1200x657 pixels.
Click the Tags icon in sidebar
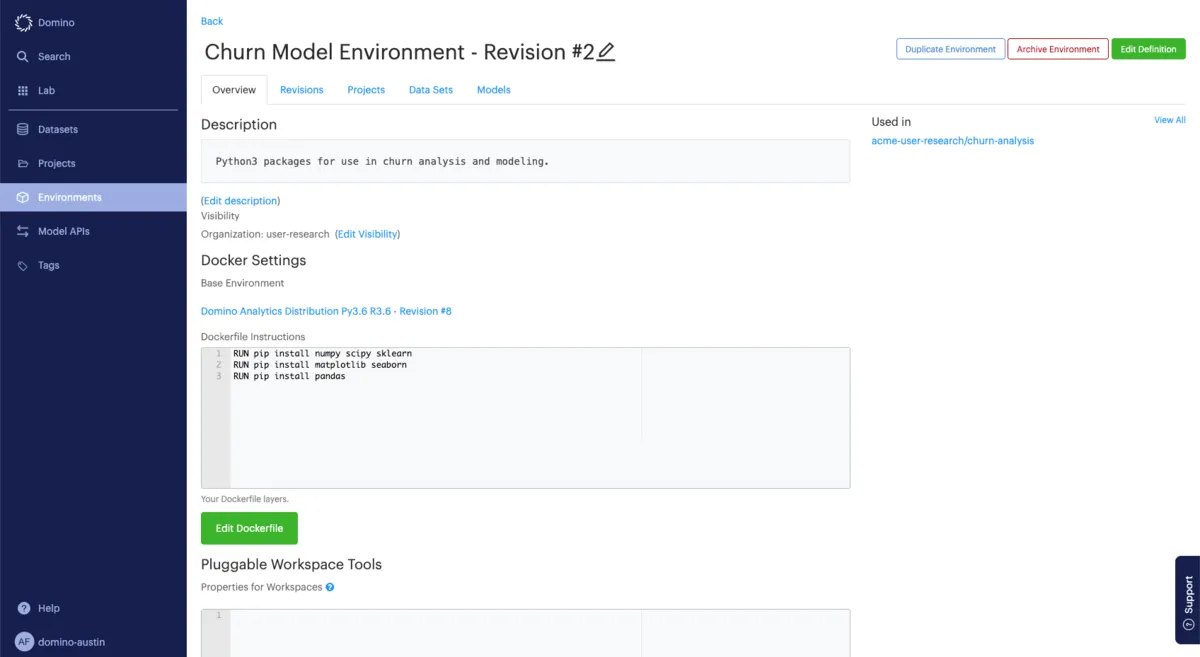(x=23, y=266)
